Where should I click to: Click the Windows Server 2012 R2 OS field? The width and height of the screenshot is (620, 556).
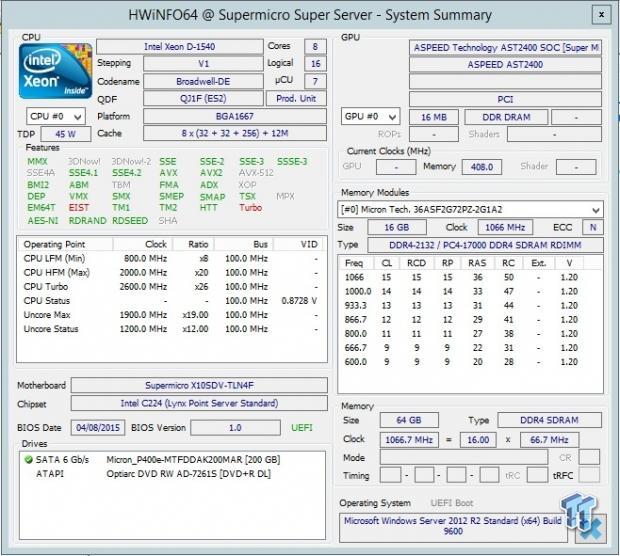[453, 528]
